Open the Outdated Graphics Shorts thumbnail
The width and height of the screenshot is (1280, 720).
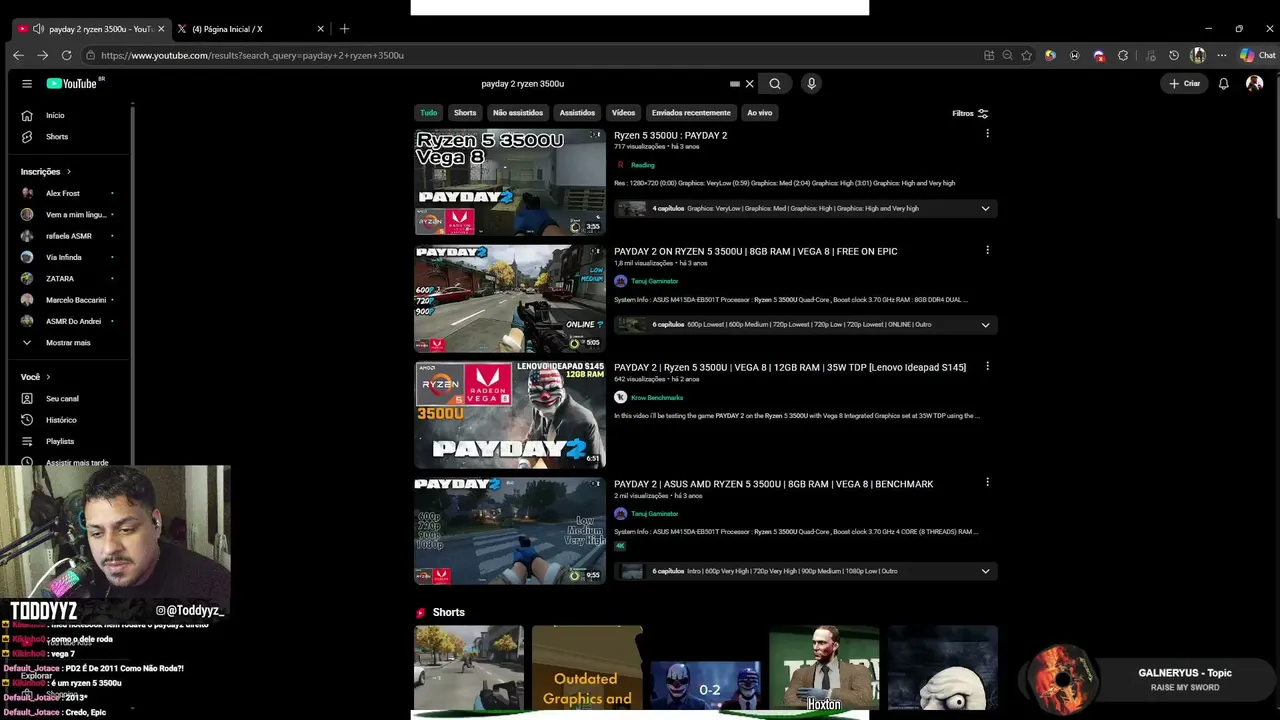587,669
